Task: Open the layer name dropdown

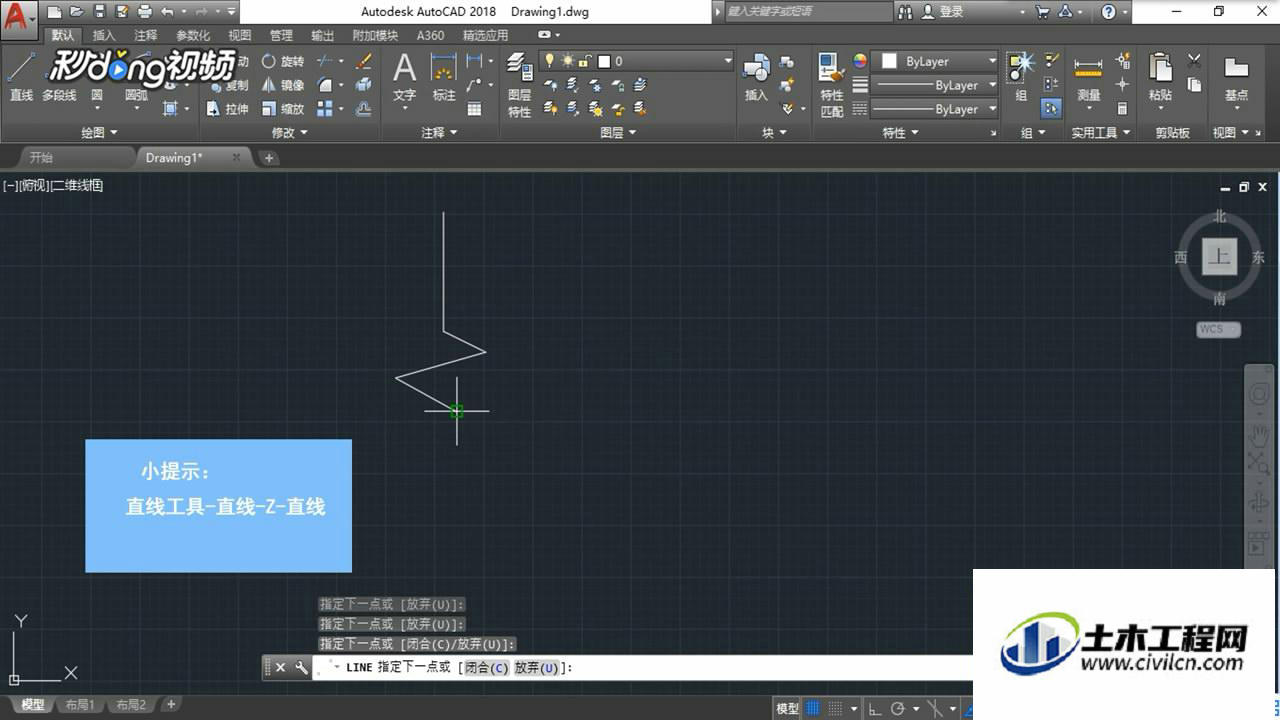Action: [x=727, y=61]
